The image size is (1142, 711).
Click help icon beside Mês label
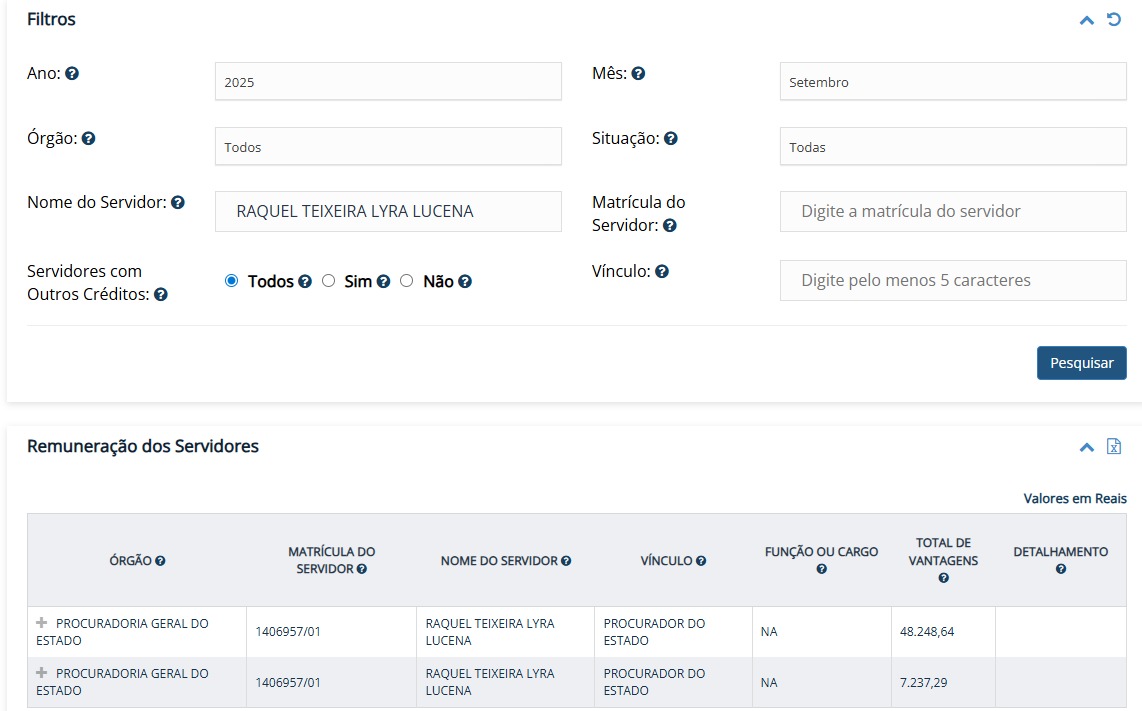tap(638, 74)
